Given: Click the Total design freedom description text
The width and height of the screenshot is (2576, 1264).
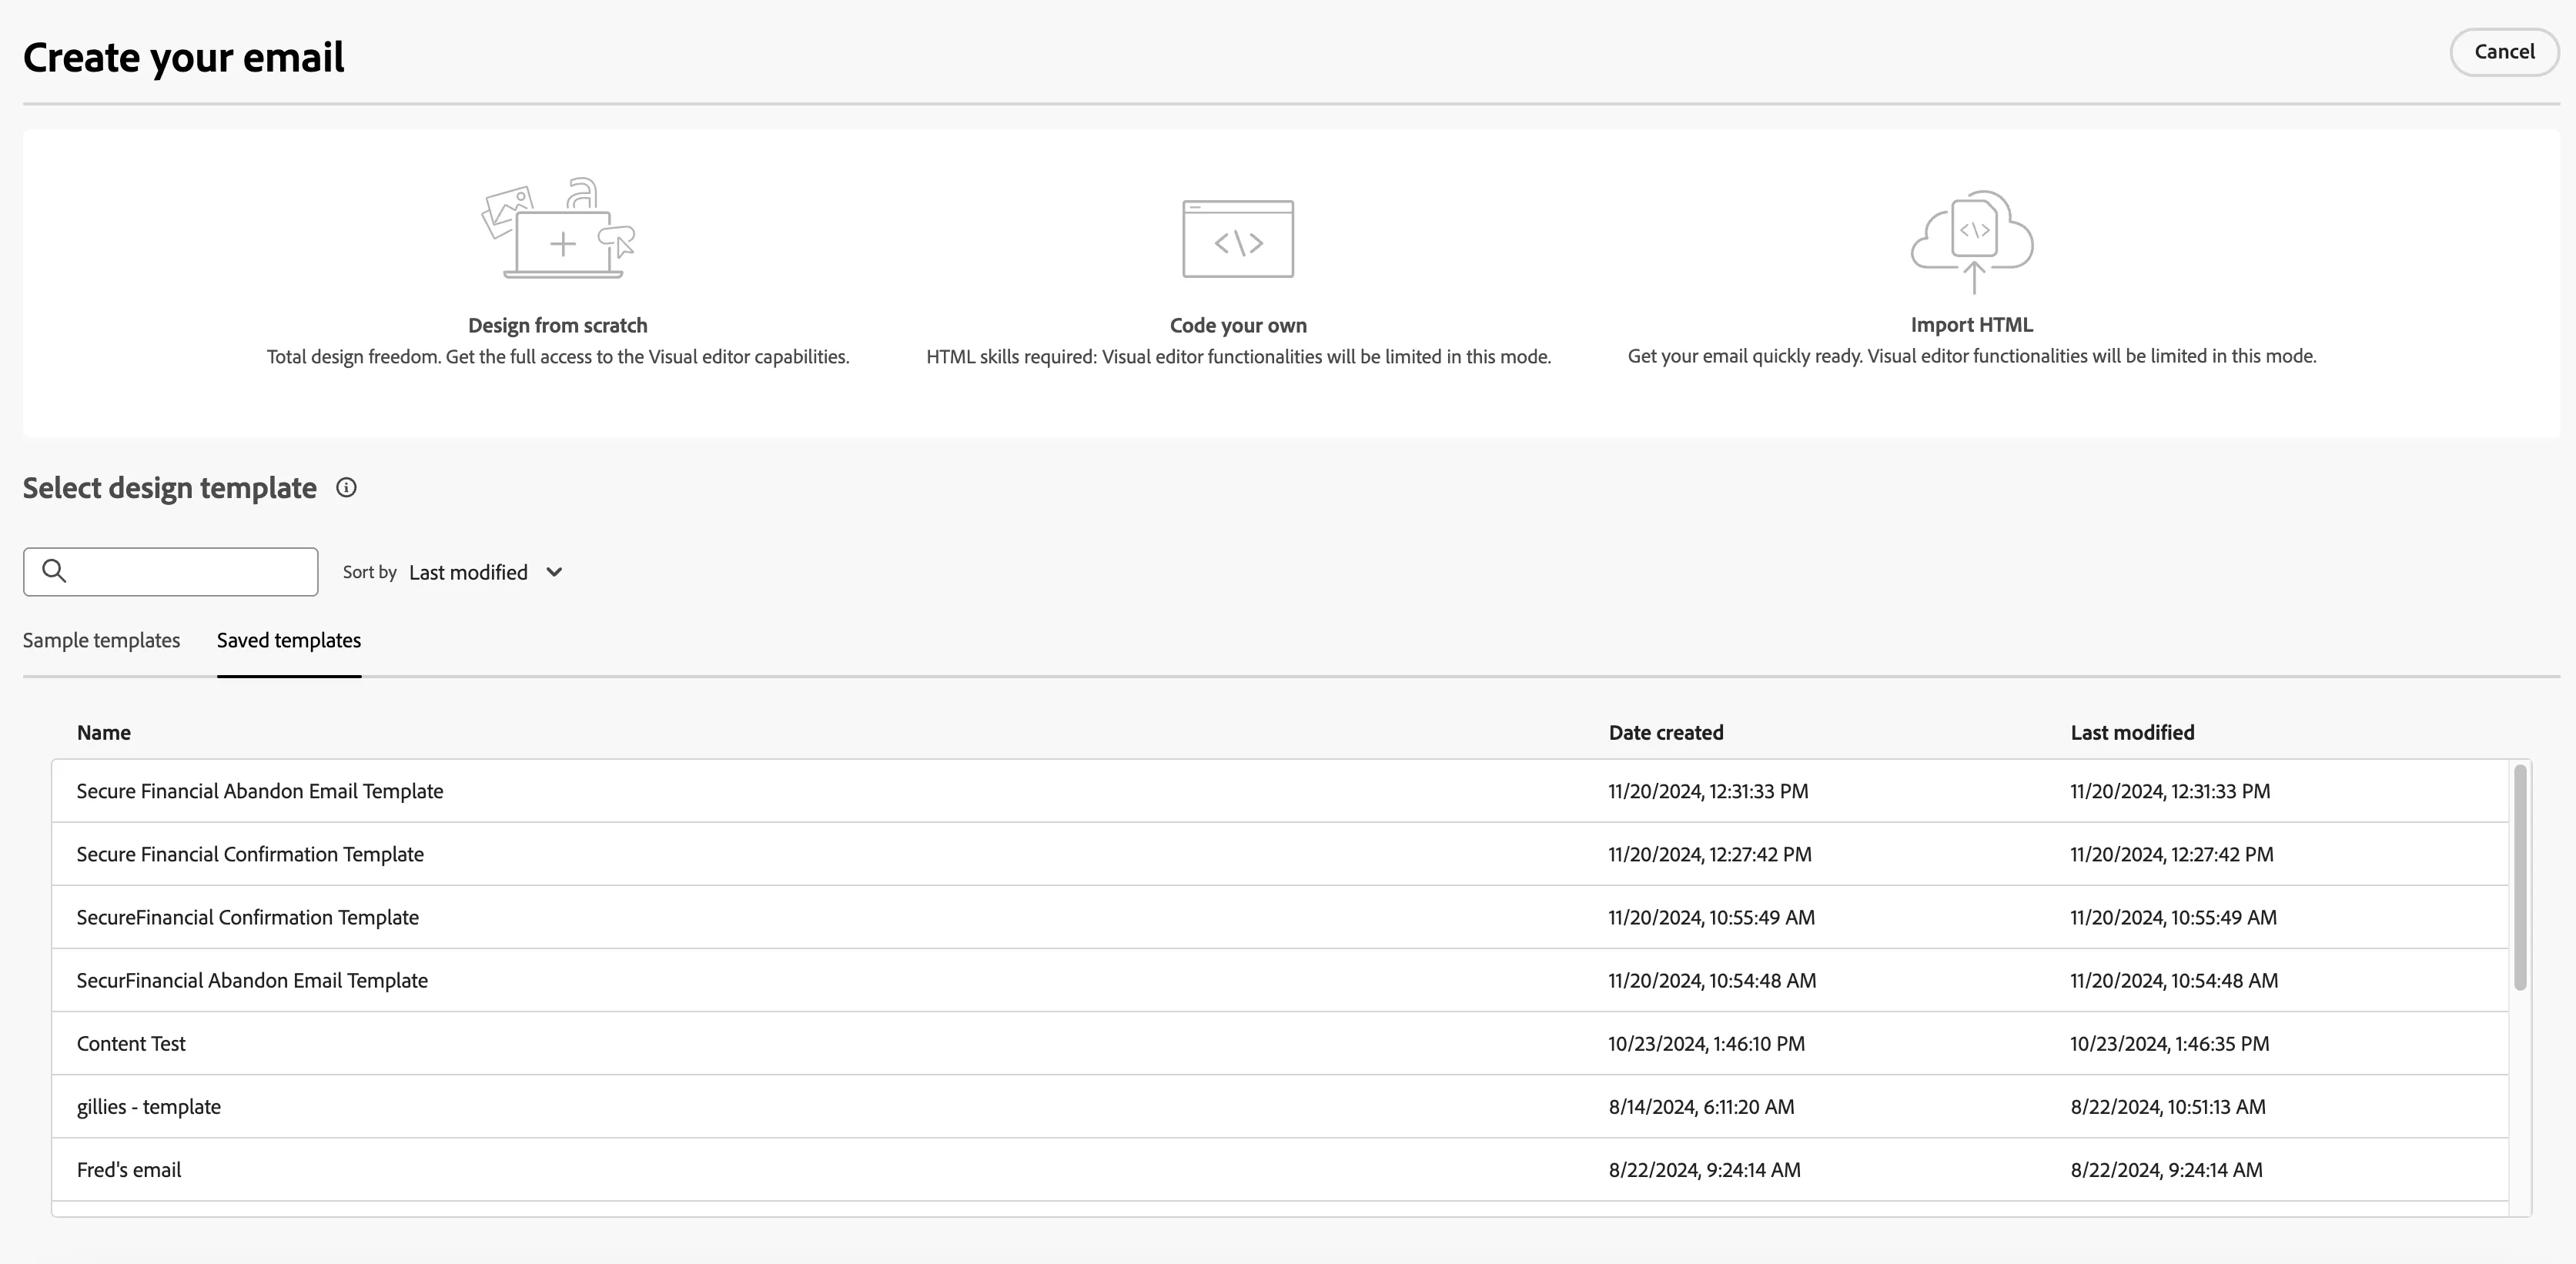Looking at the screenshot, I should click(x=558, y=357).
